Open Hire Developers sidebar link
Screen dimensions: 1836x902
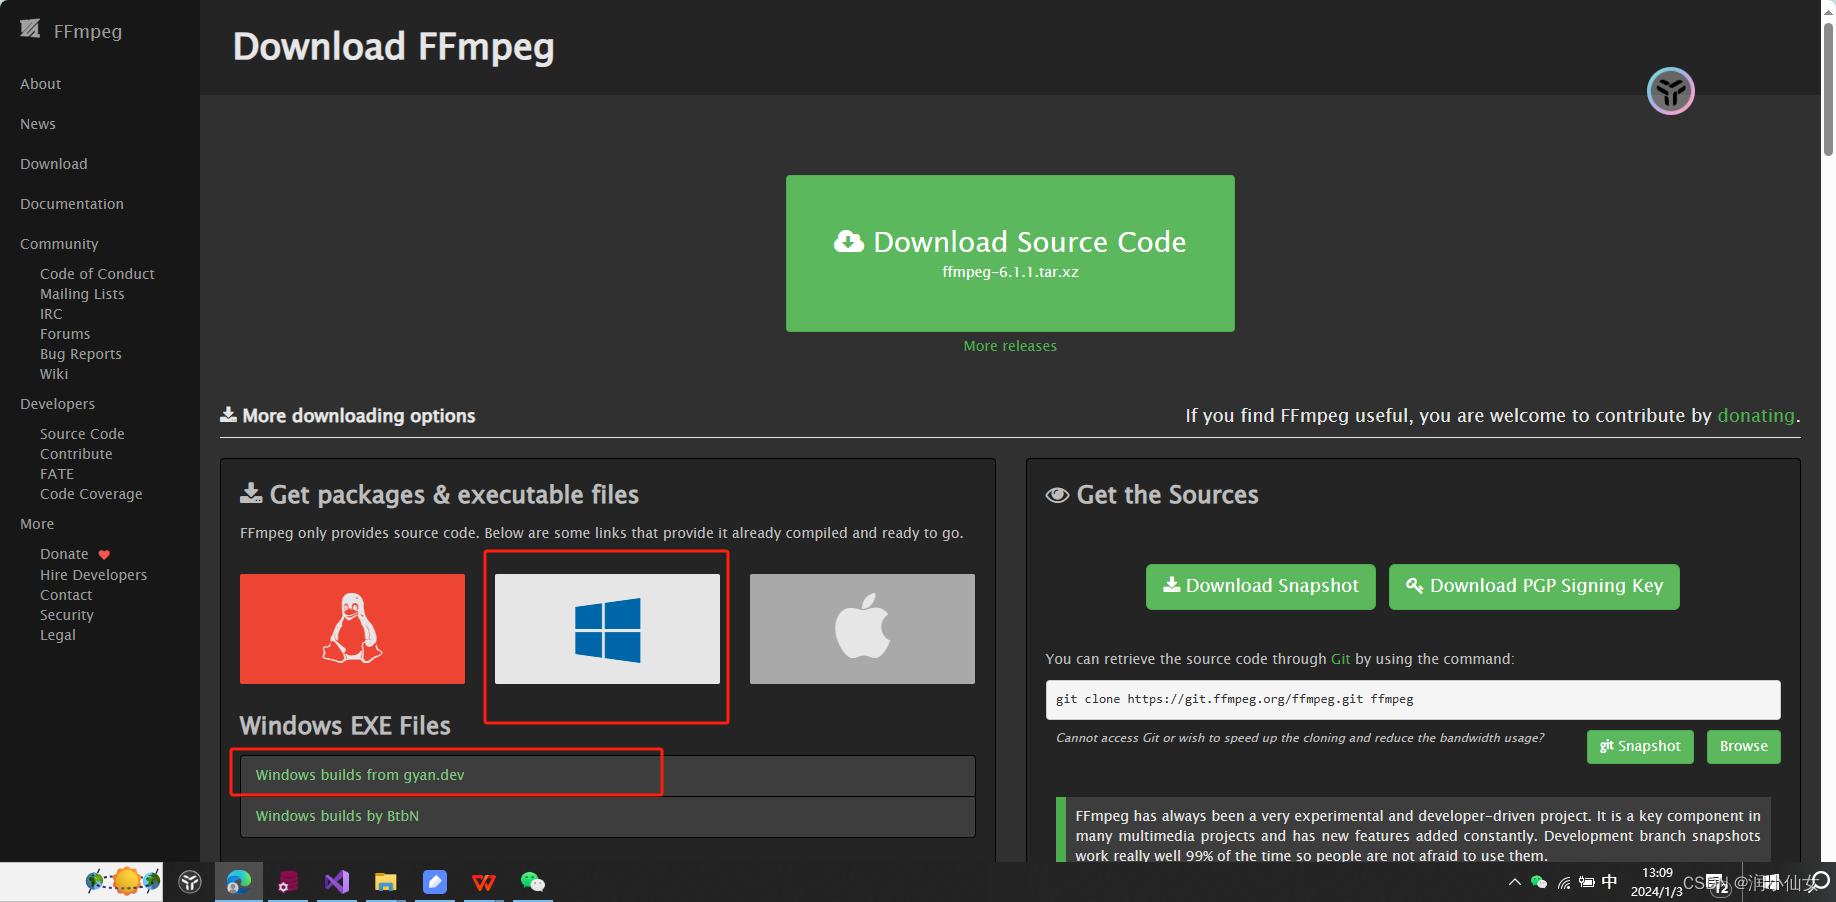tap(93, 575)
